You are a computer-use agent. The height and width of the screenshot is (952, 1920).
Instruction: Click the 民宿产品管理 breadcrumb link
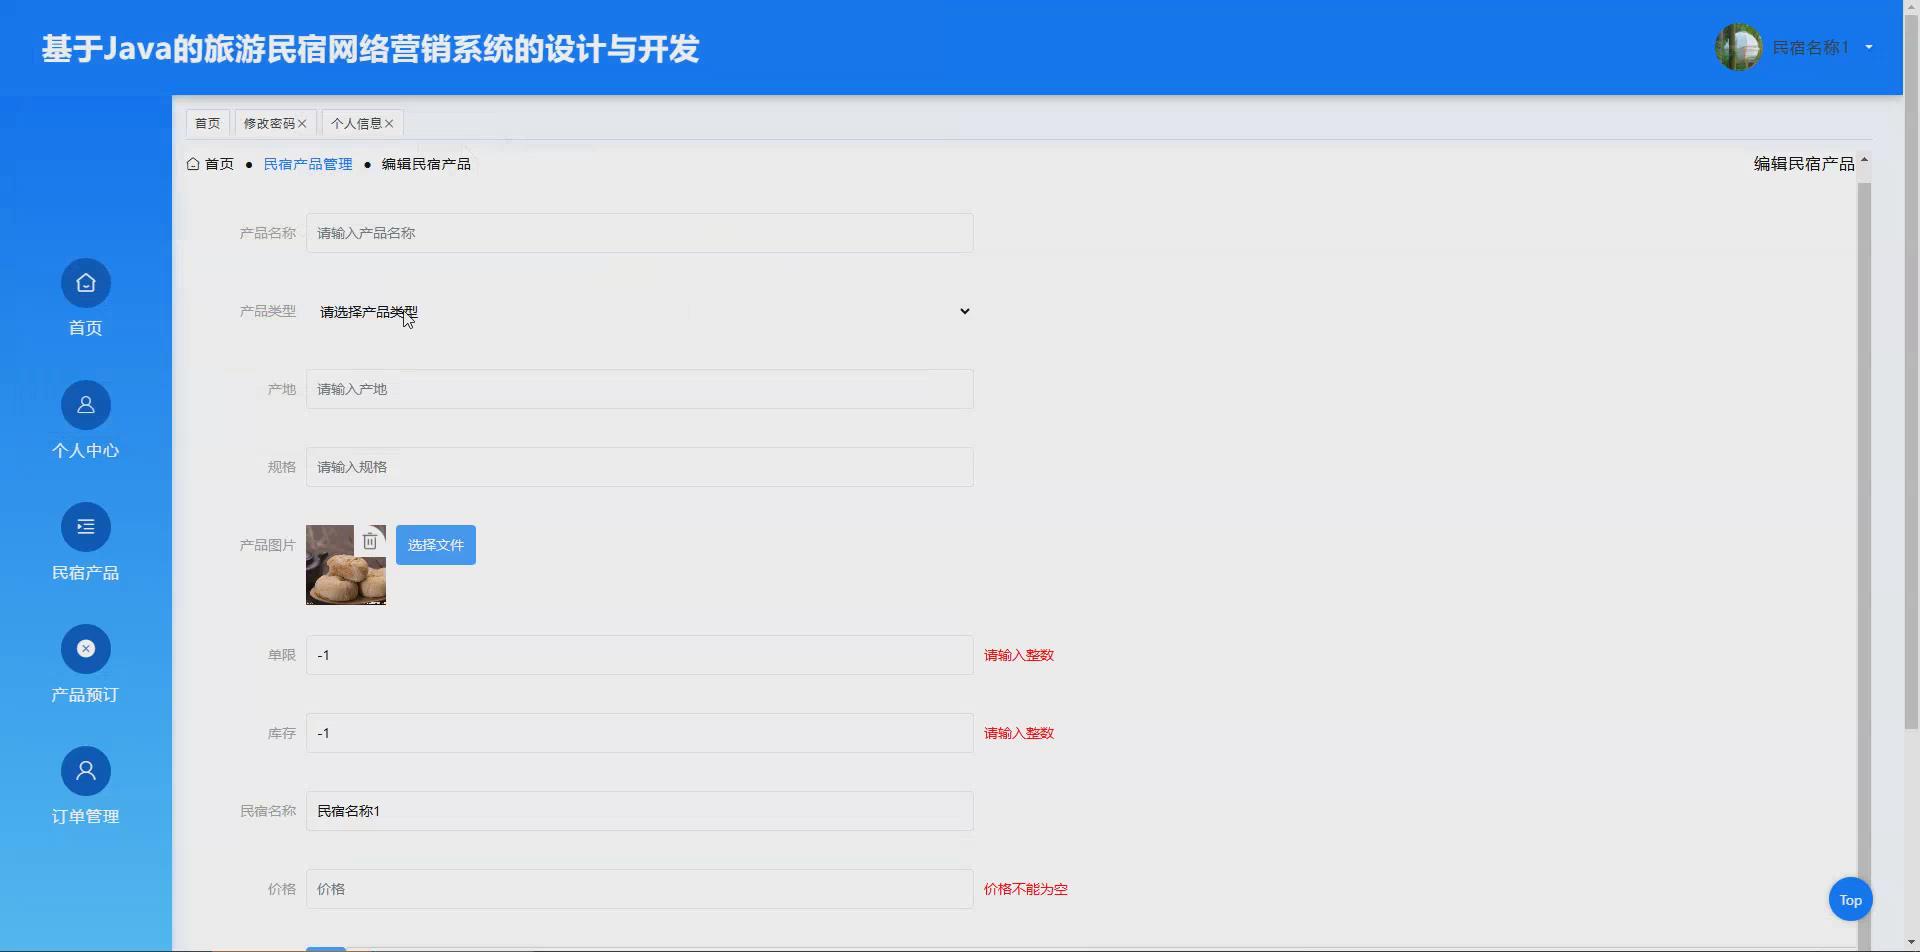pyautogui.click(x=307, y=163)
